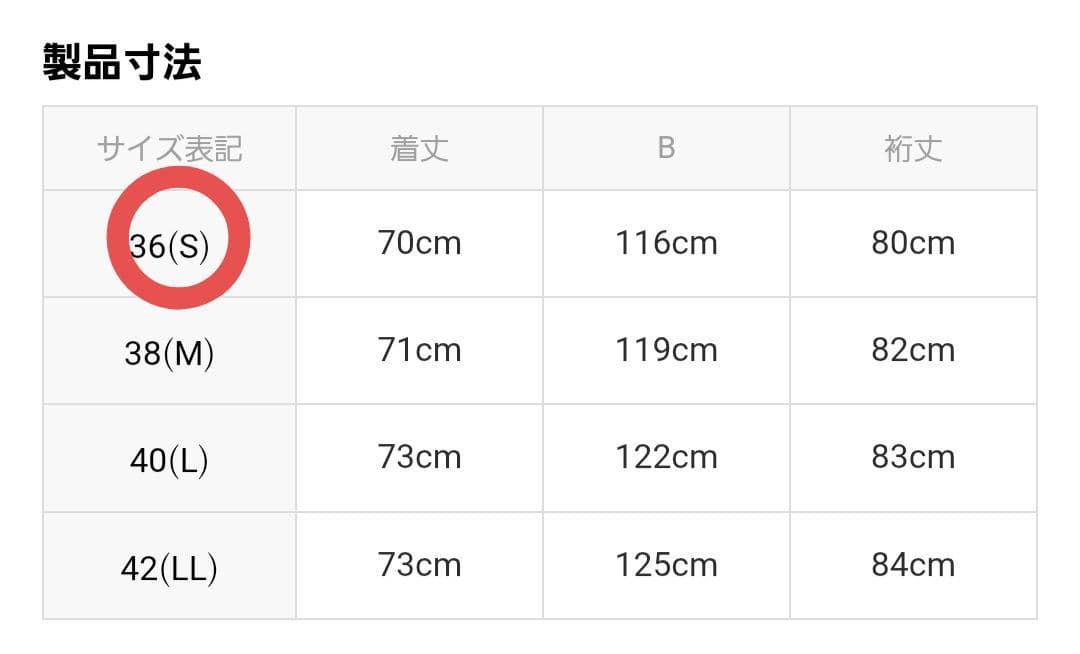Click the 83cm sleeve cell
Screen dimensions: 1080x654
913,457
